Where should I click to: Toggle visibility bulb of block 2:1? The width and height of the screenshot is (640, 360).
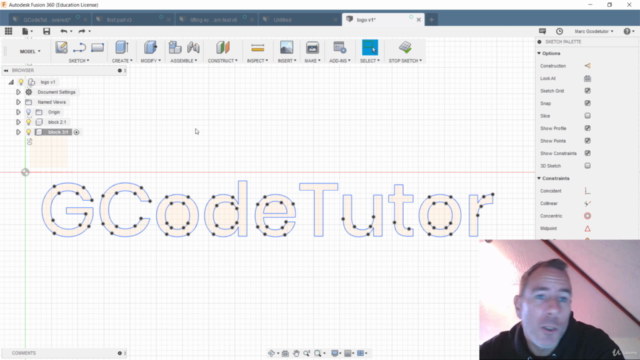point(29,122)
